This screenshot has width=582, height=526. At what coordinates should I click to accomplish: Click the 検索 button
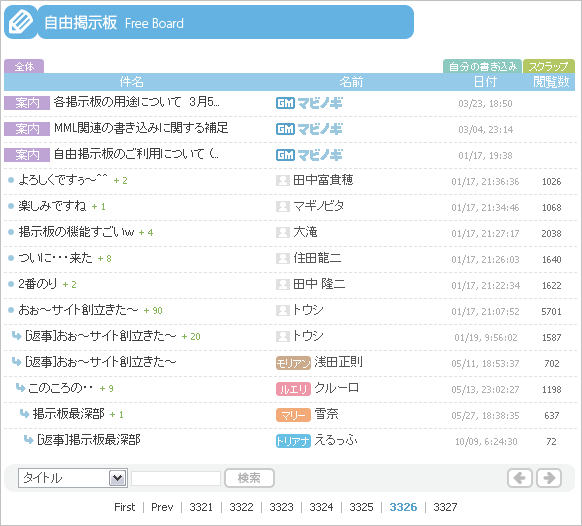(249, 478)
